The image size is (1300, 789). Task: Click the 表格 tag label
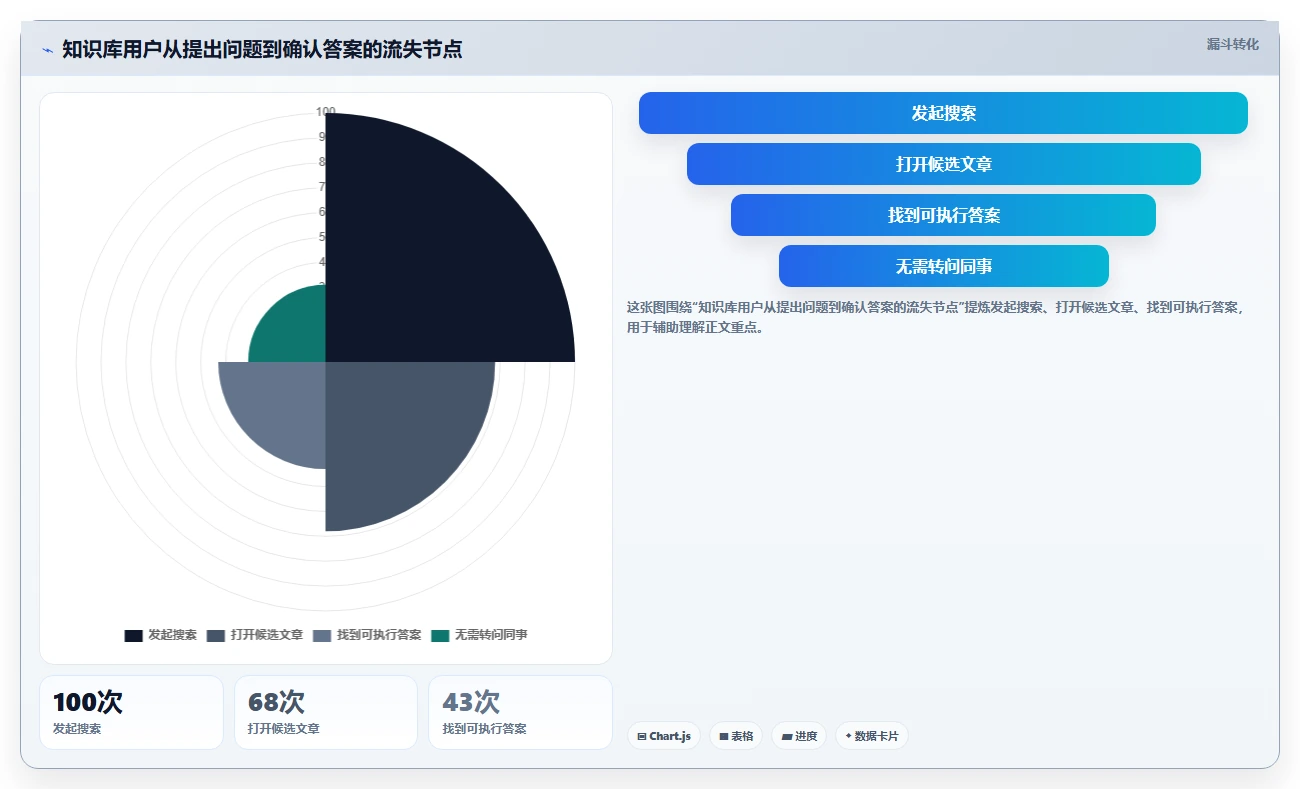point(742,736)
